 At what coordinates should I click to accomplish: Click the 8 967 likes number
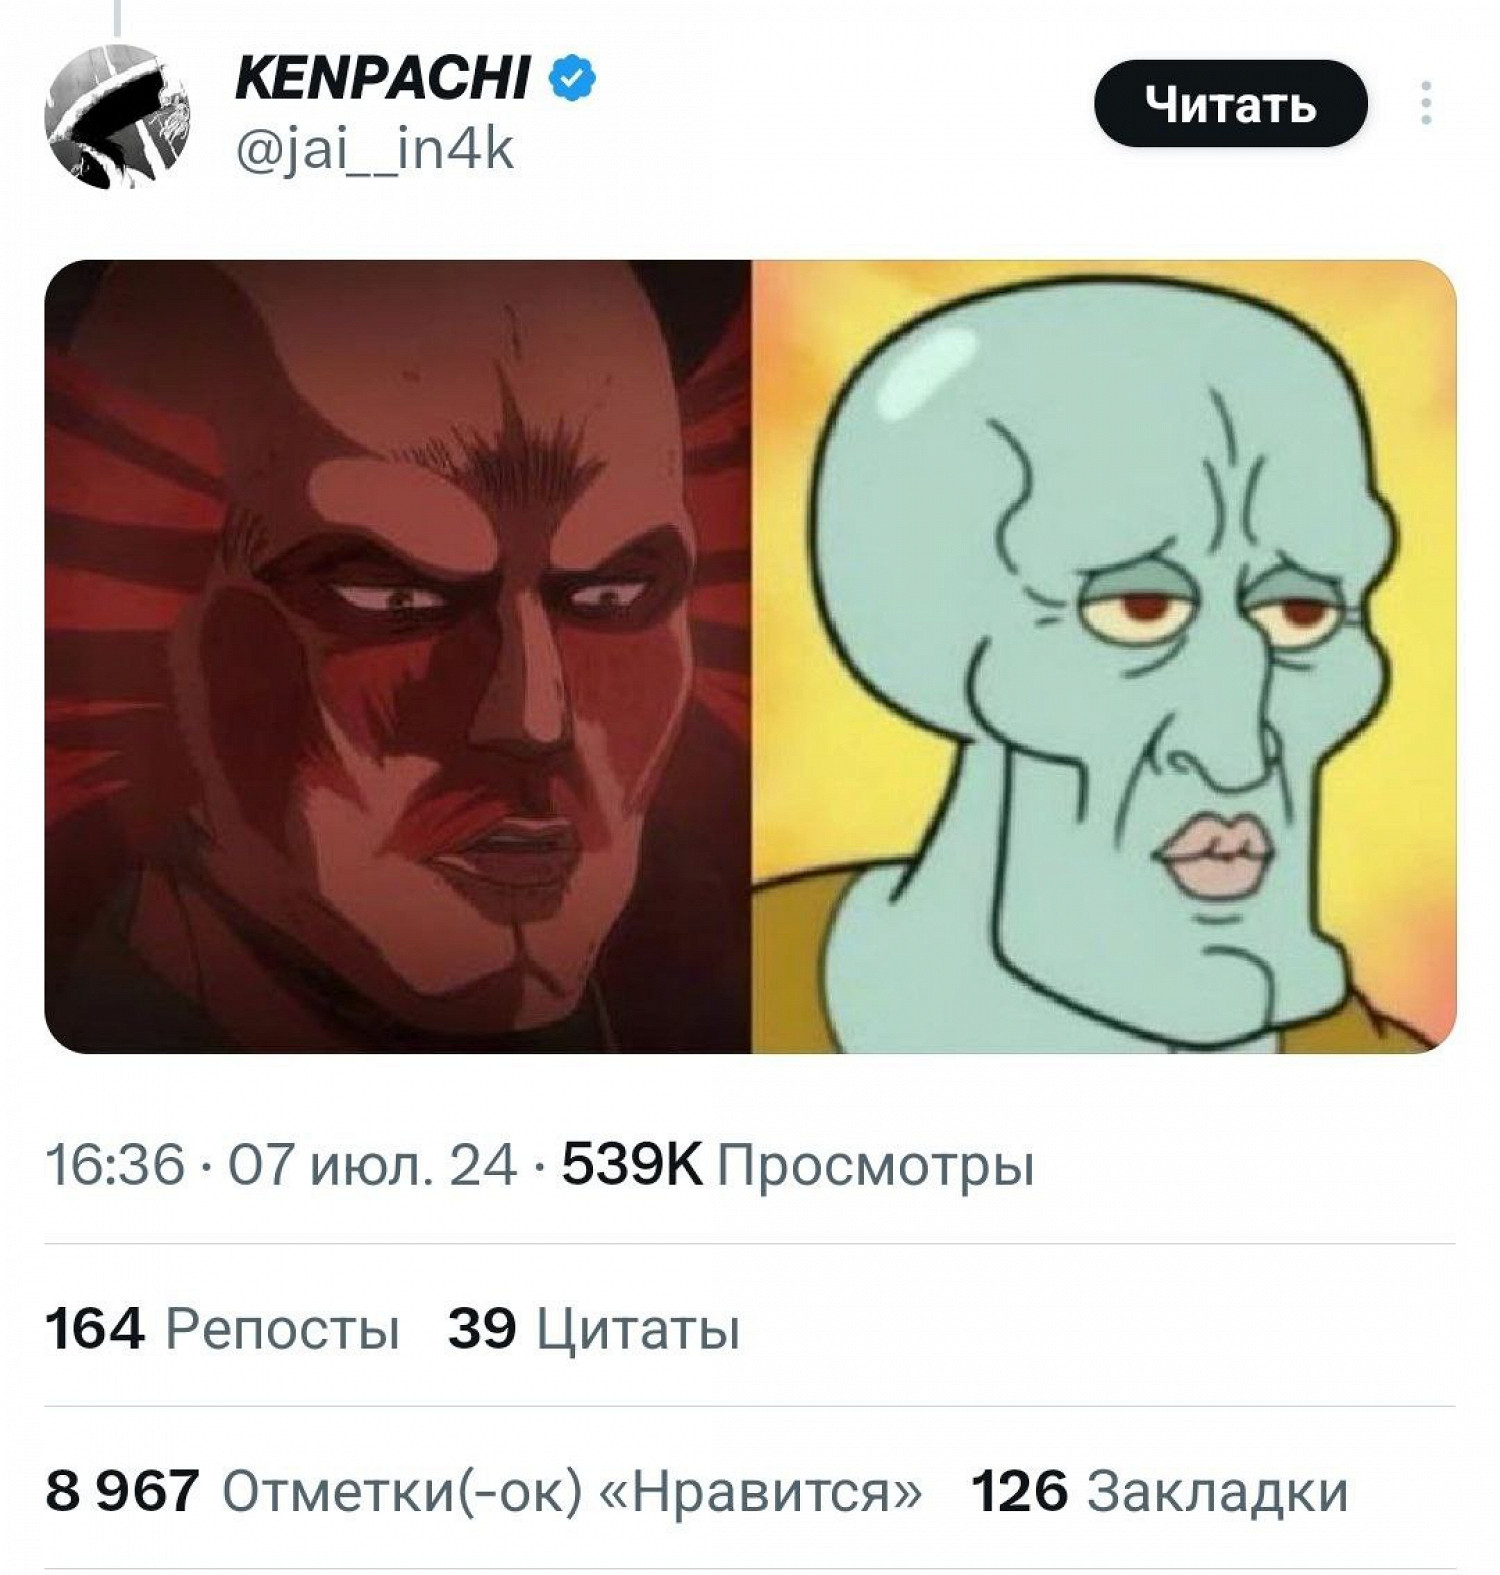(122, 1491)
